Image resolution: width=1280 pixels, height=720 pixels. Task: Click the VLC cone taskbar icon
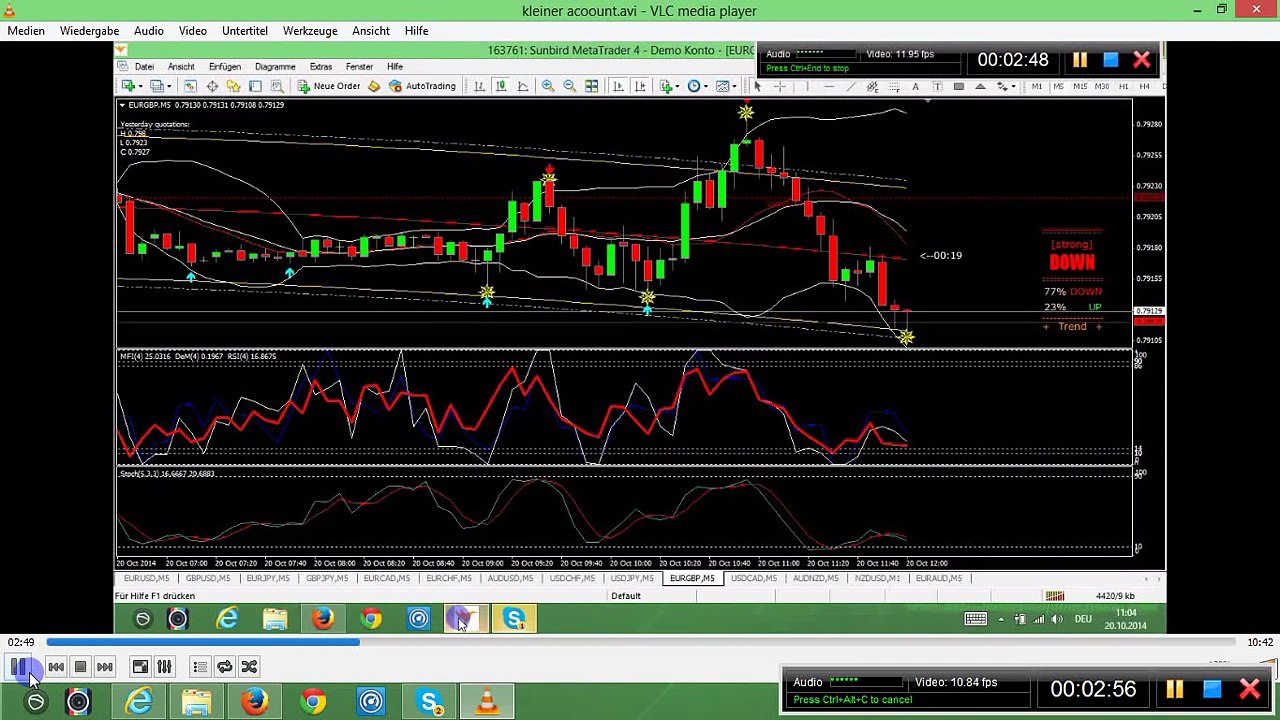[488, 702]
